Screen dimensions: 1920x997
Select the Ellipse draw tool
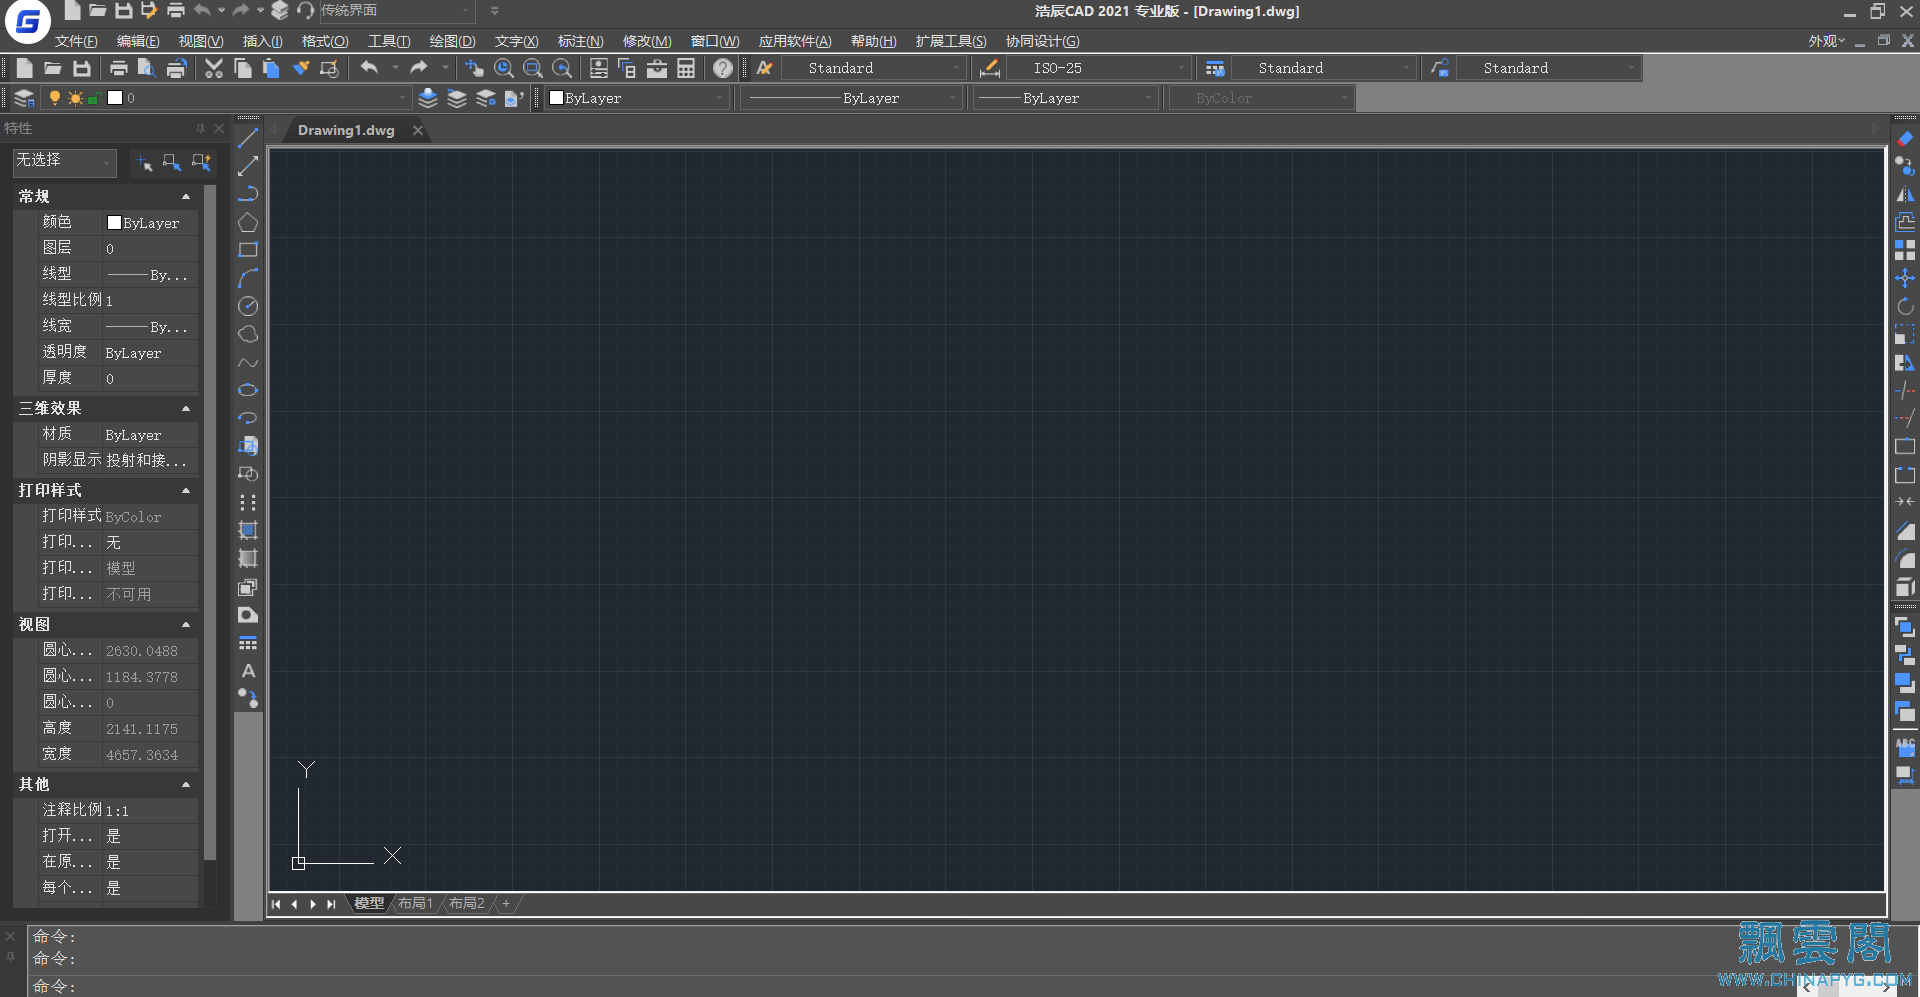248,390
